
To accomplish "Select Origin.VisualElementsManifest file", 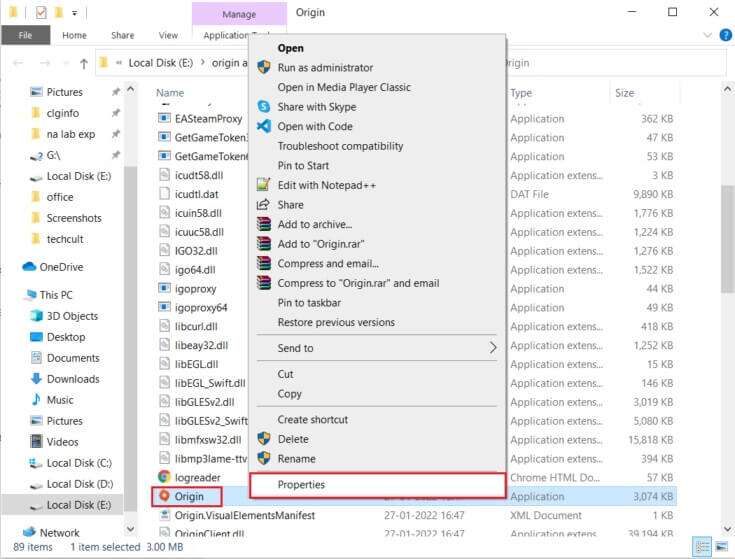I will pos(244,515).
